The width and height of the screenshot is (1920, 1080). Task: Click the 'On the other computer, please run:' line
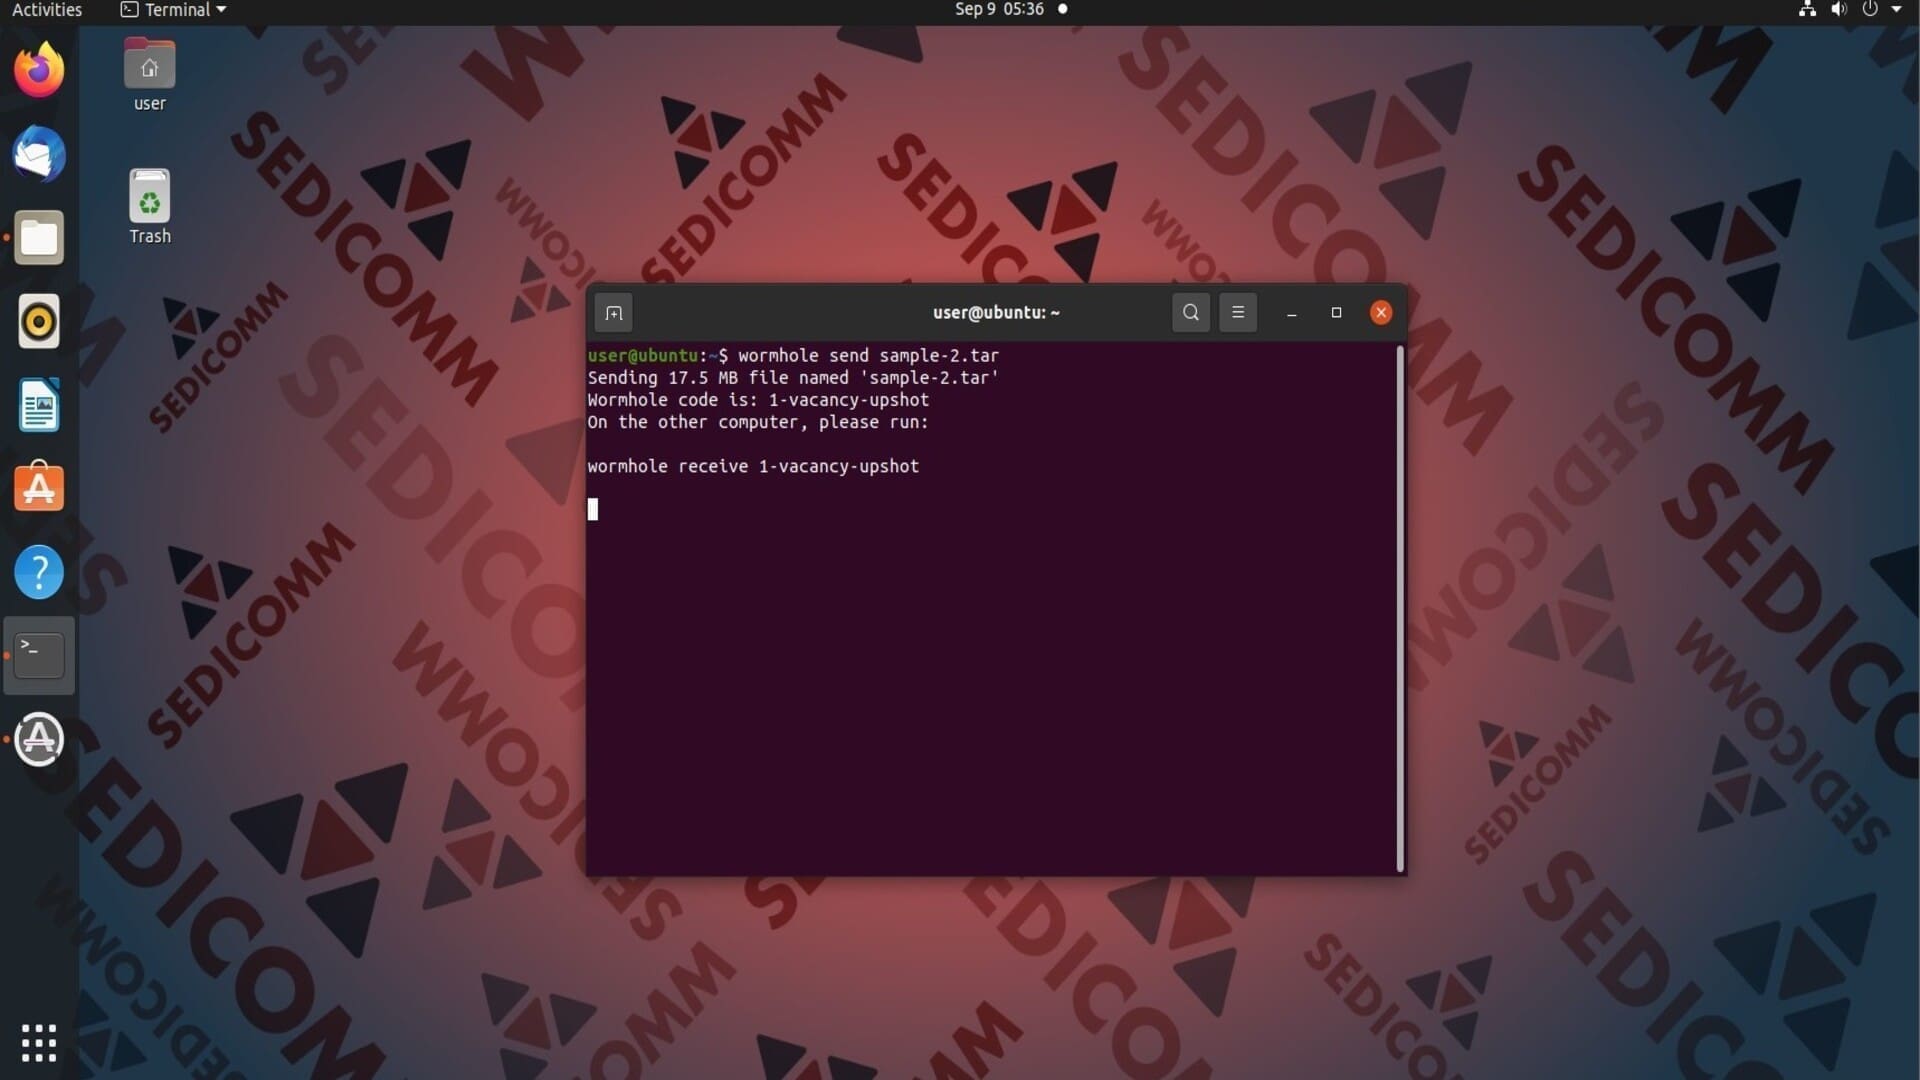pos(758,422)
